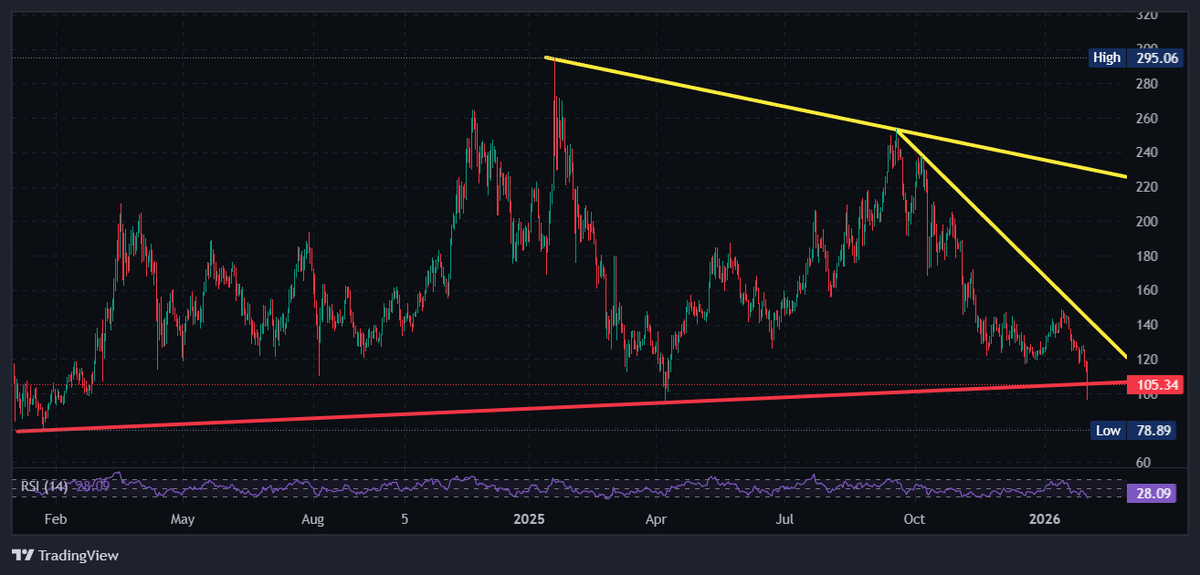This screenshot has width=1200, height=575.
Task: Click the May label on the time axis
Action: point(182,520)
